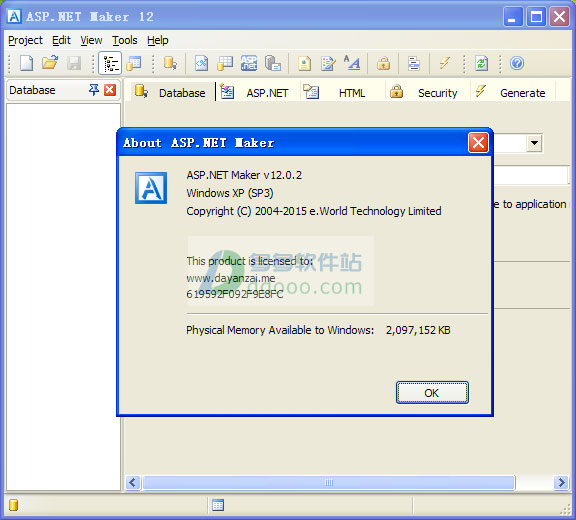Click the Open Project folder icon
Screen dimensions: 576x520
tap(50, 63)
